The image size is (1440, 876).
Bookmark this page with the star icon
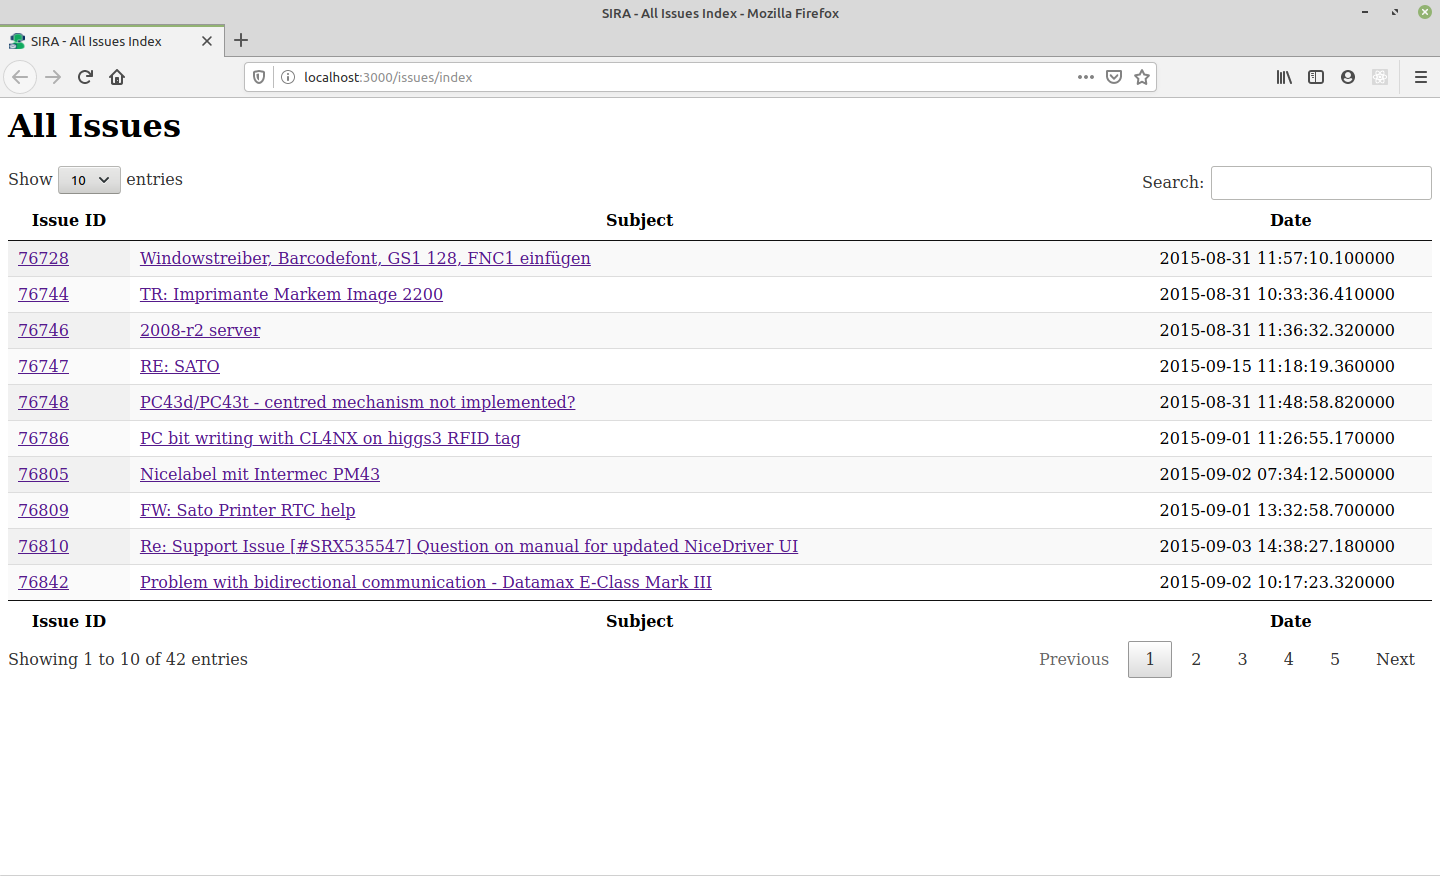tap(1142, 77)
